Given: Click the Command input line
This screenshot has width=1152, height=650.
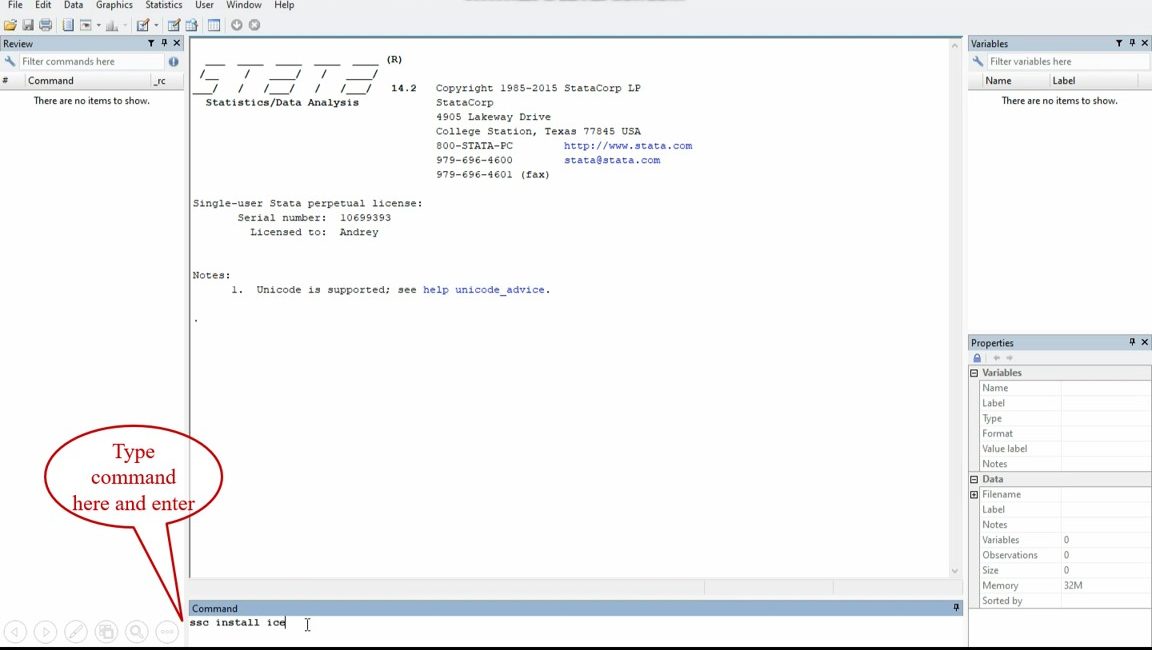Looking at the screenshot, I should click(575, 623).
